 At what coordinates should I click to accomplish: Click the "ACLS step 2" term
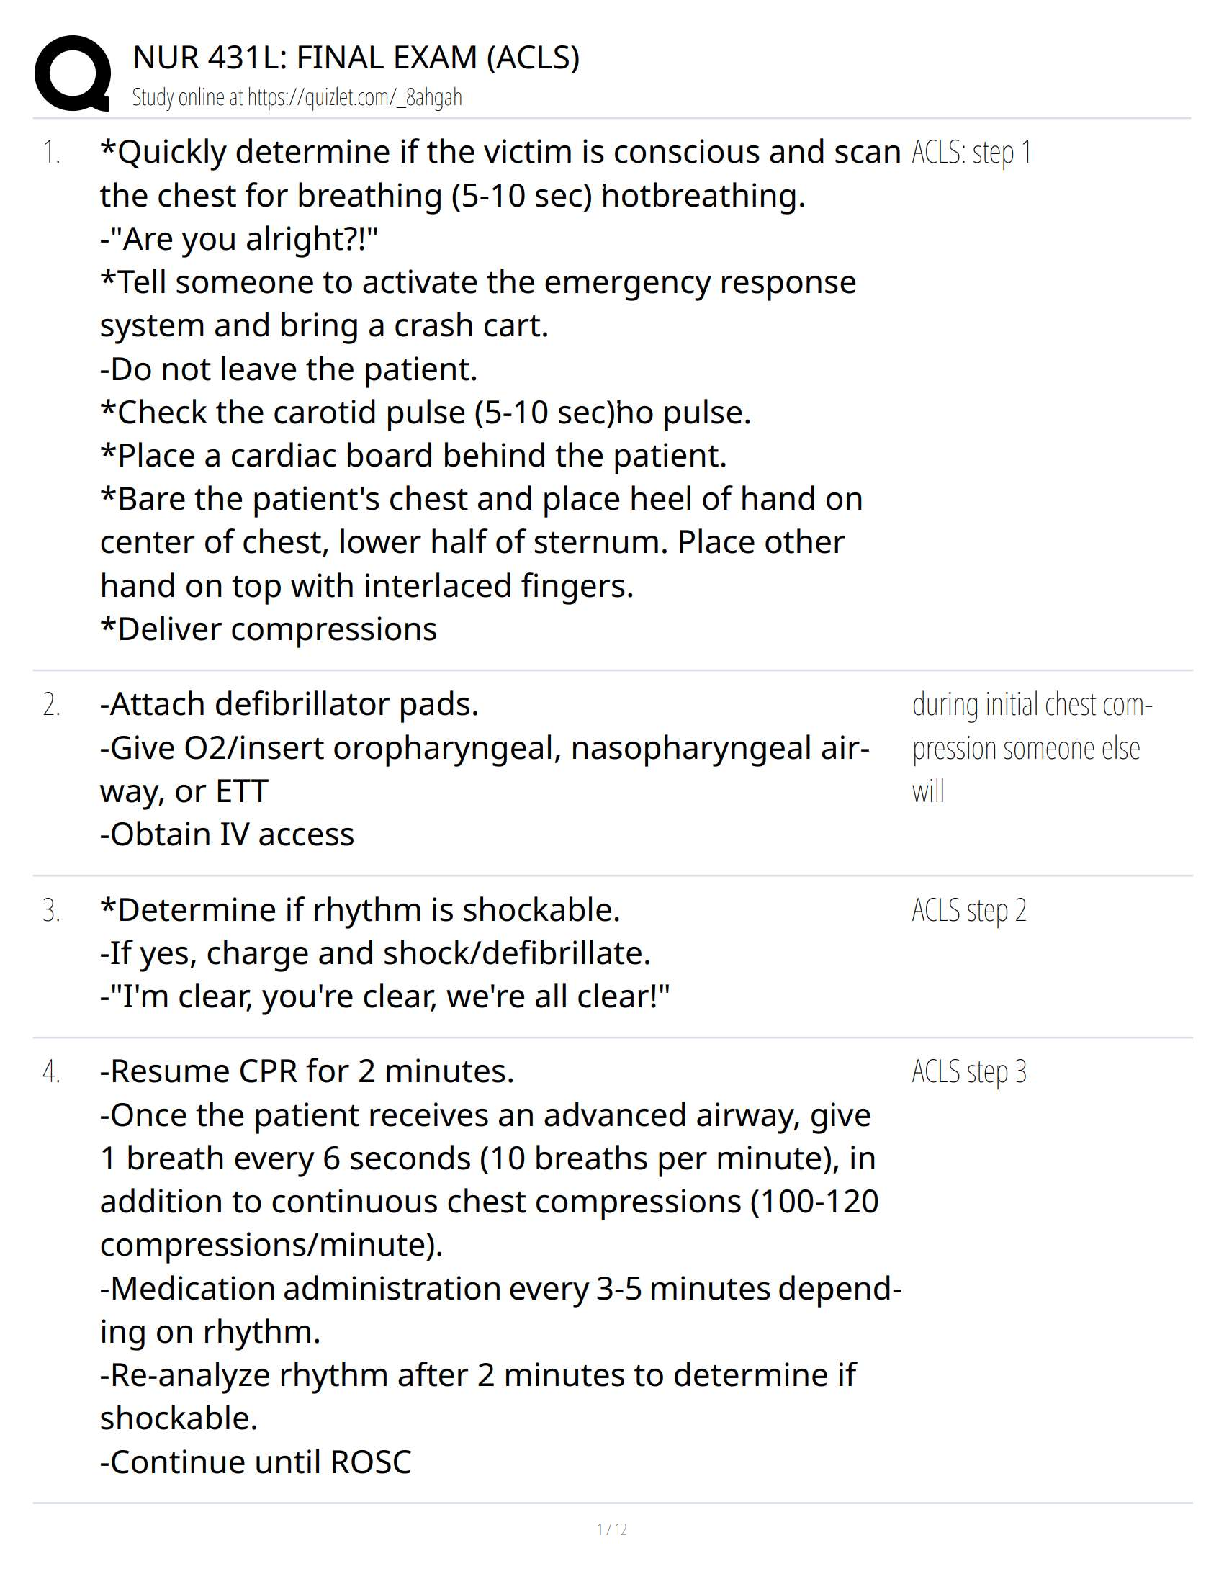tap(969, 911)
